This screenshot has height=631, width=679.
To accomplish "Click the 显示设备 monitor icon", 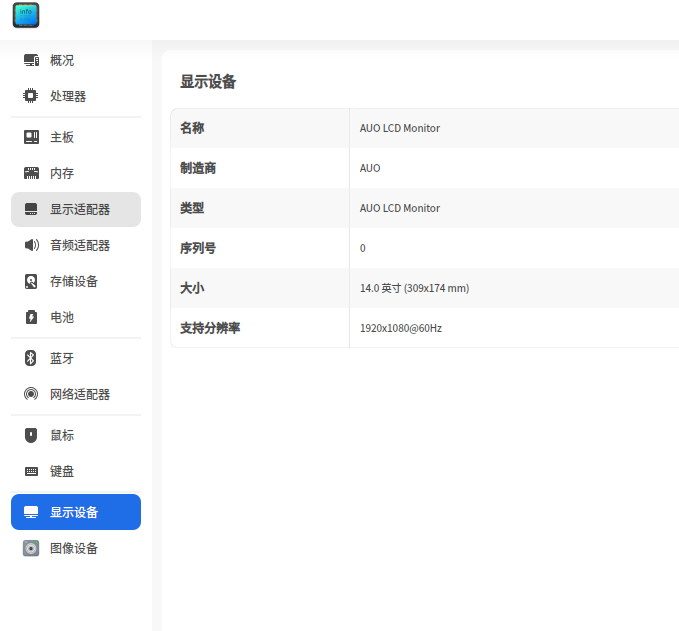I will click(x=31, y=512).
